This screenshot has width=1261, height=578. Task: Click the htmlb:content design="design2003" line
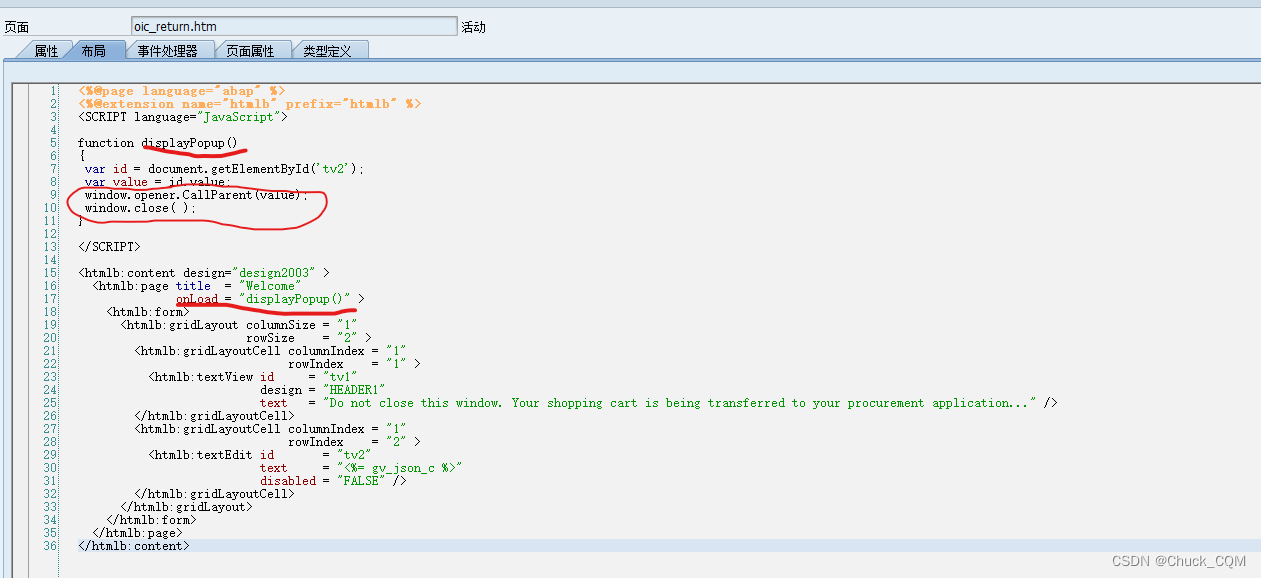[204, 272]
